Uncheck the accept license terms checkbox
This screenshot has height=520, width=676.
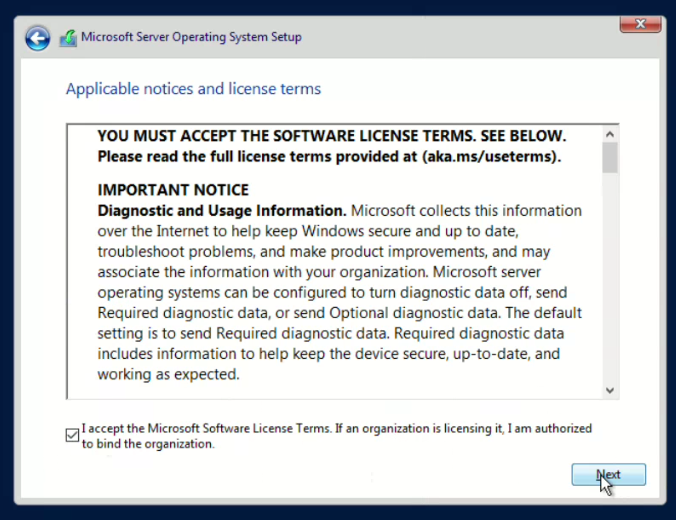(x=71, y=435)
